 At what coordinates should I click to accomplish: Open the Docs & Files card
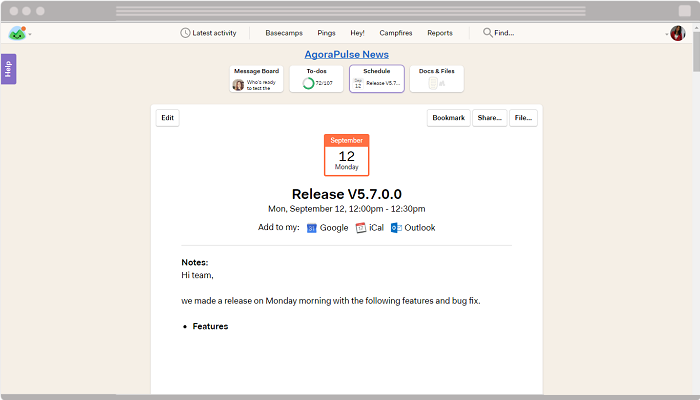[437, 79]
